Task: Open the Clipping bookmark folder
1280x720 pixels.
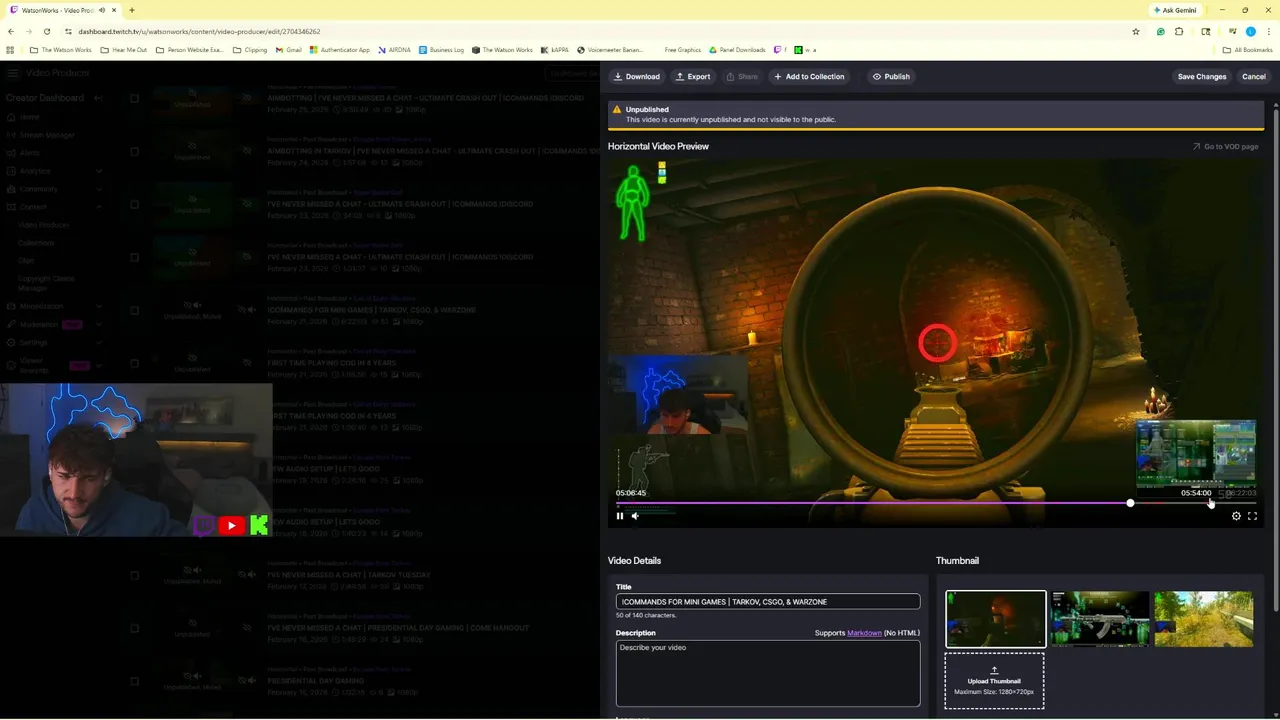Action: point(250,50)
